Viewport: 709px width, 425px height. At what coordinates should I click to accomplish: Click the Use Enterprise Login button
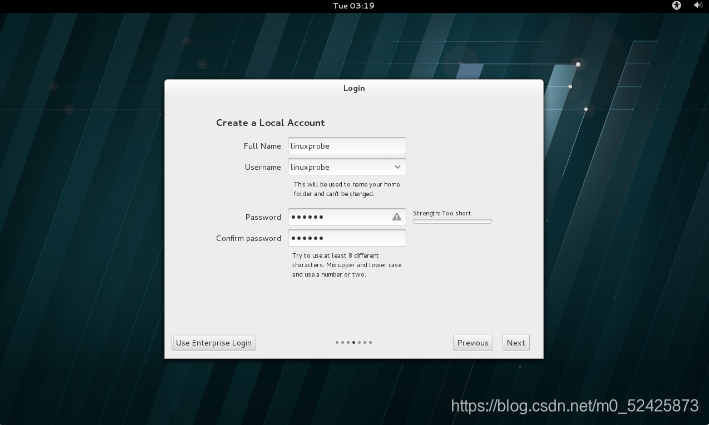(x=213, y=343)
